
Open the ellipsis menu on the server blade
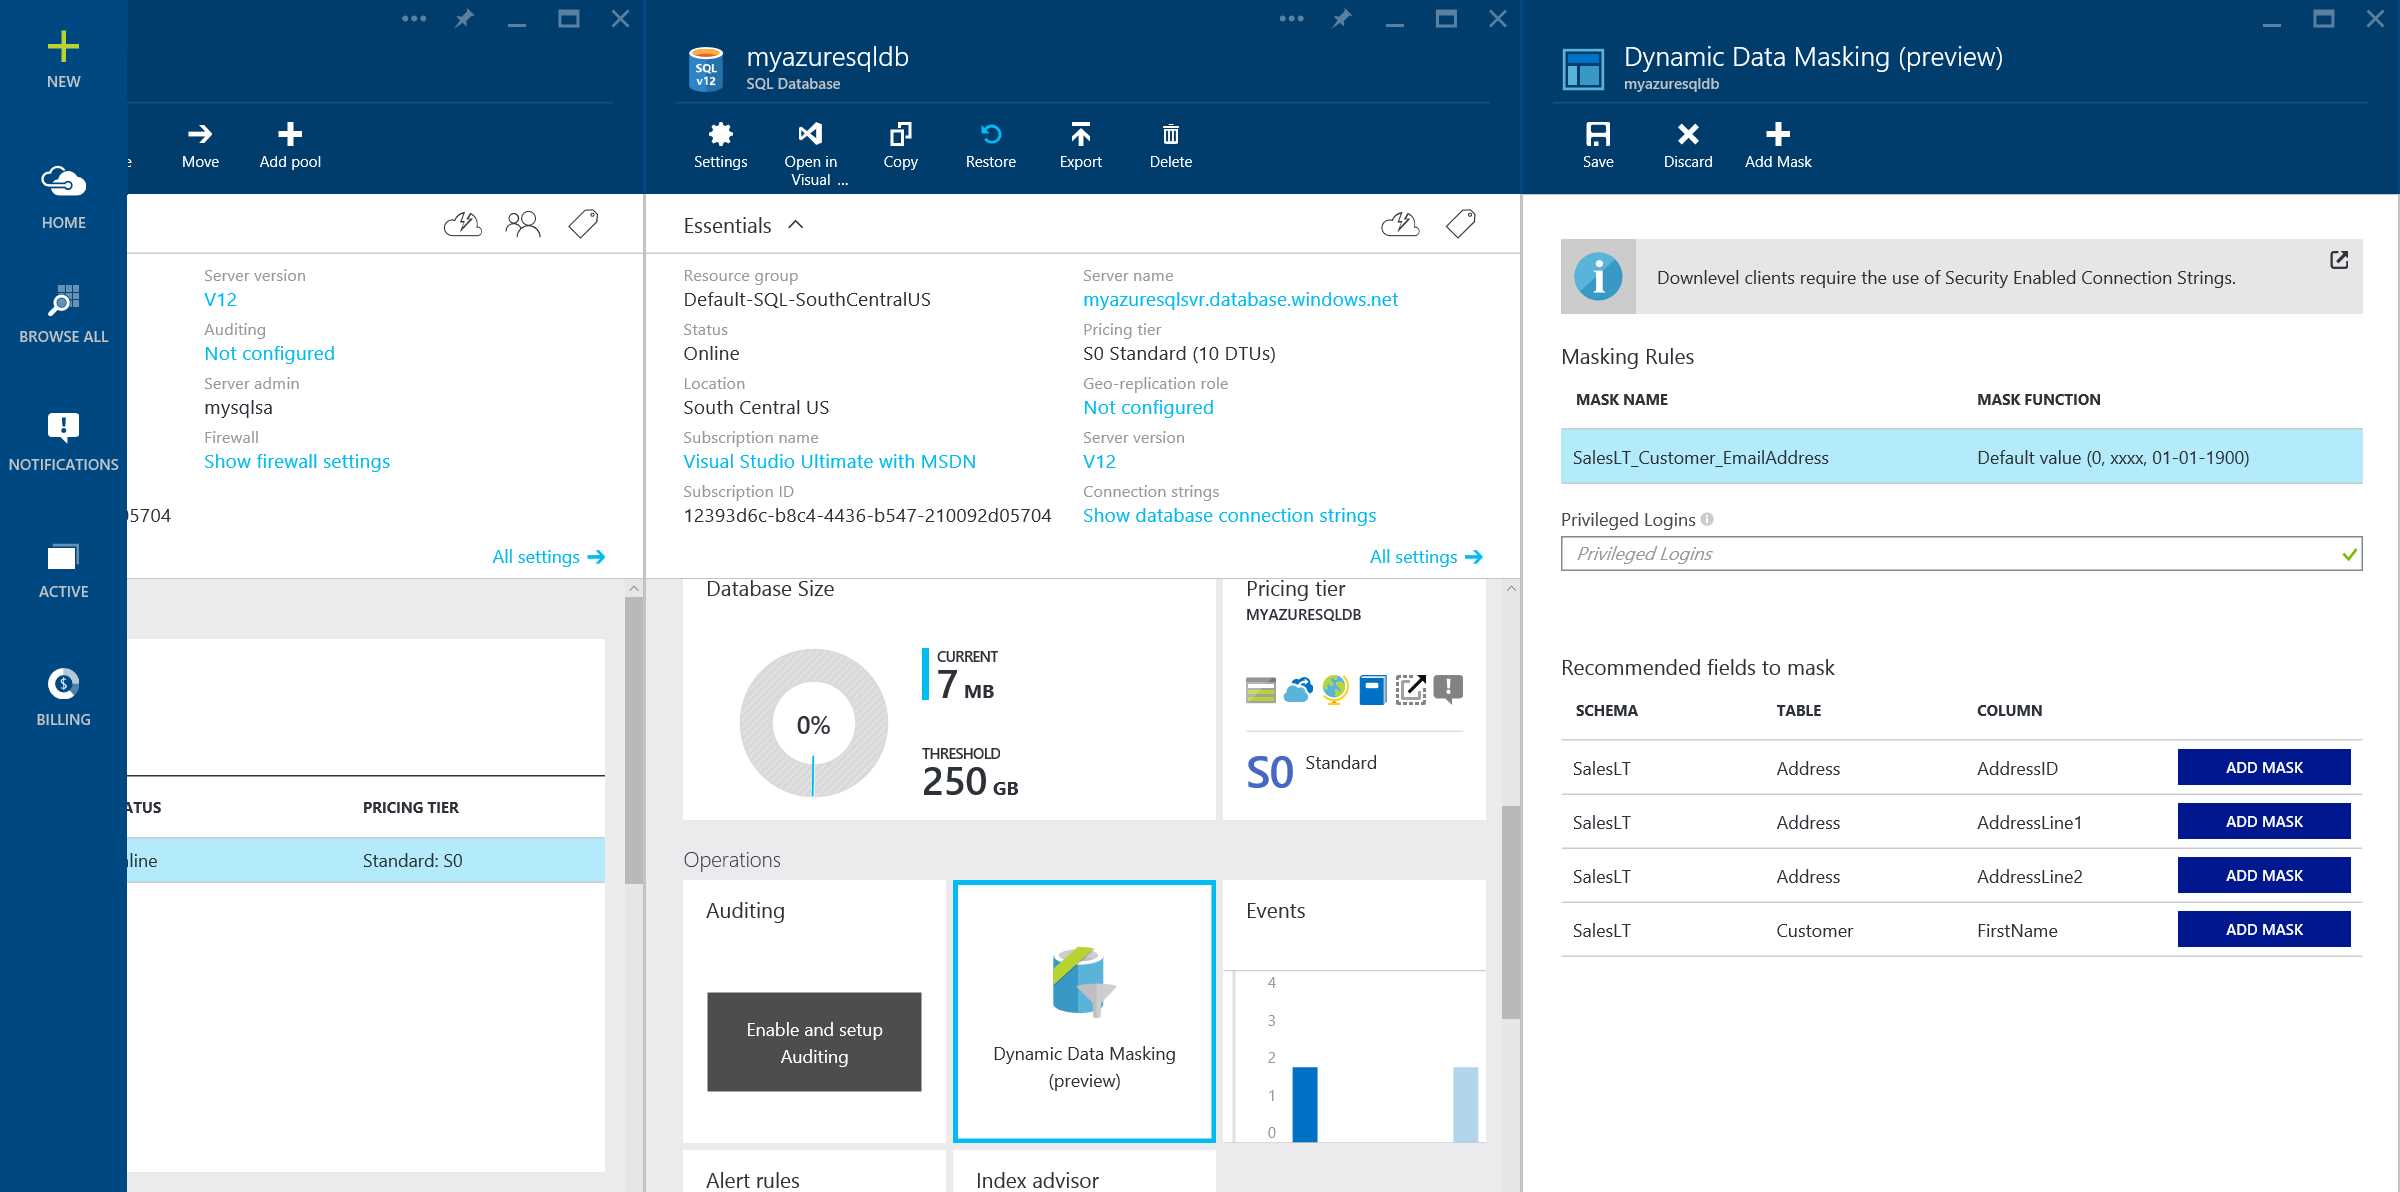point(413,18)
